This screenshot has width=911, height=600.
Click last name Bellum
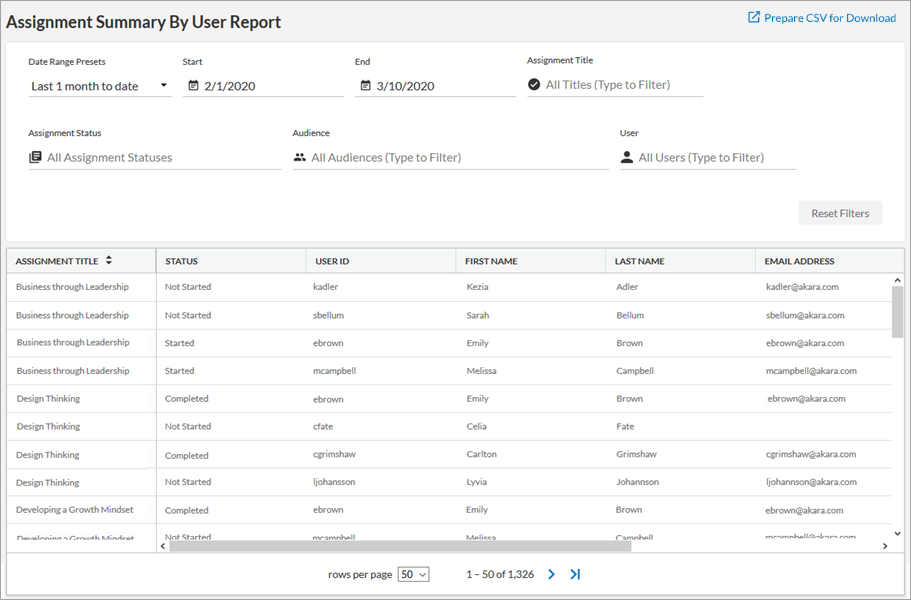pos(630,315)
